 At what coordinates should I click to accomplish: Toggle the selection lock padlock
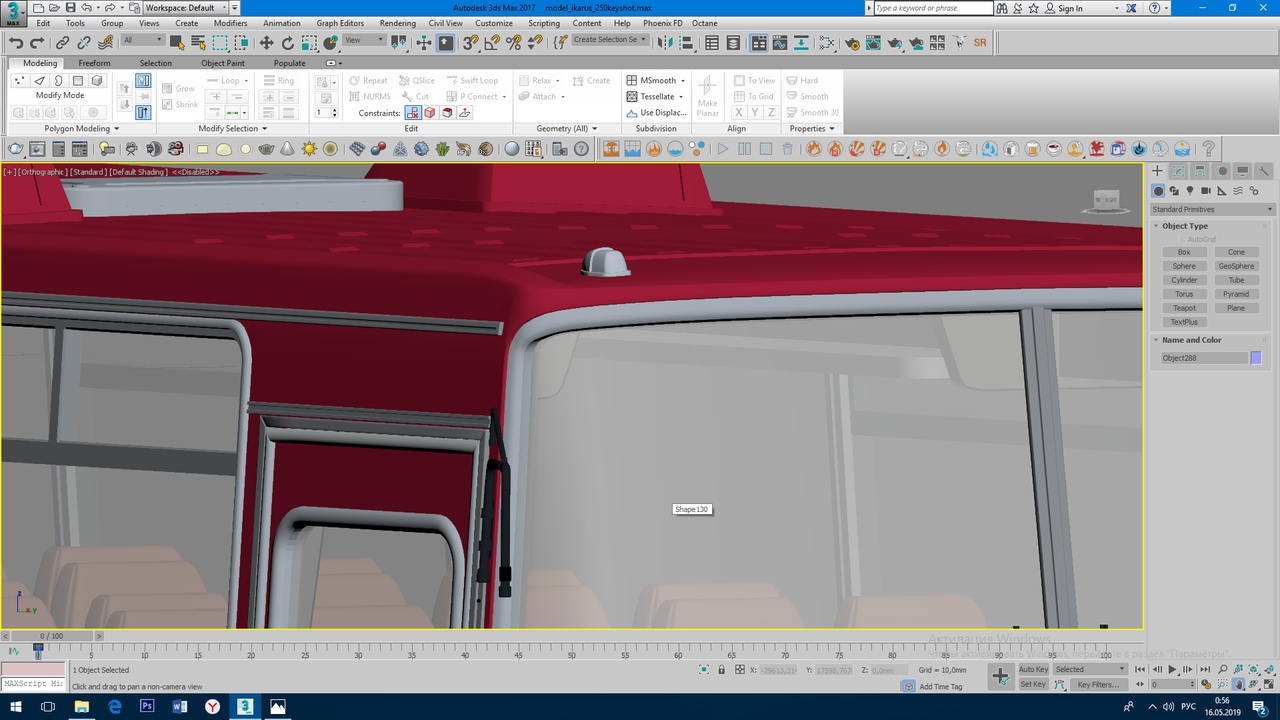tap(722, 670)
